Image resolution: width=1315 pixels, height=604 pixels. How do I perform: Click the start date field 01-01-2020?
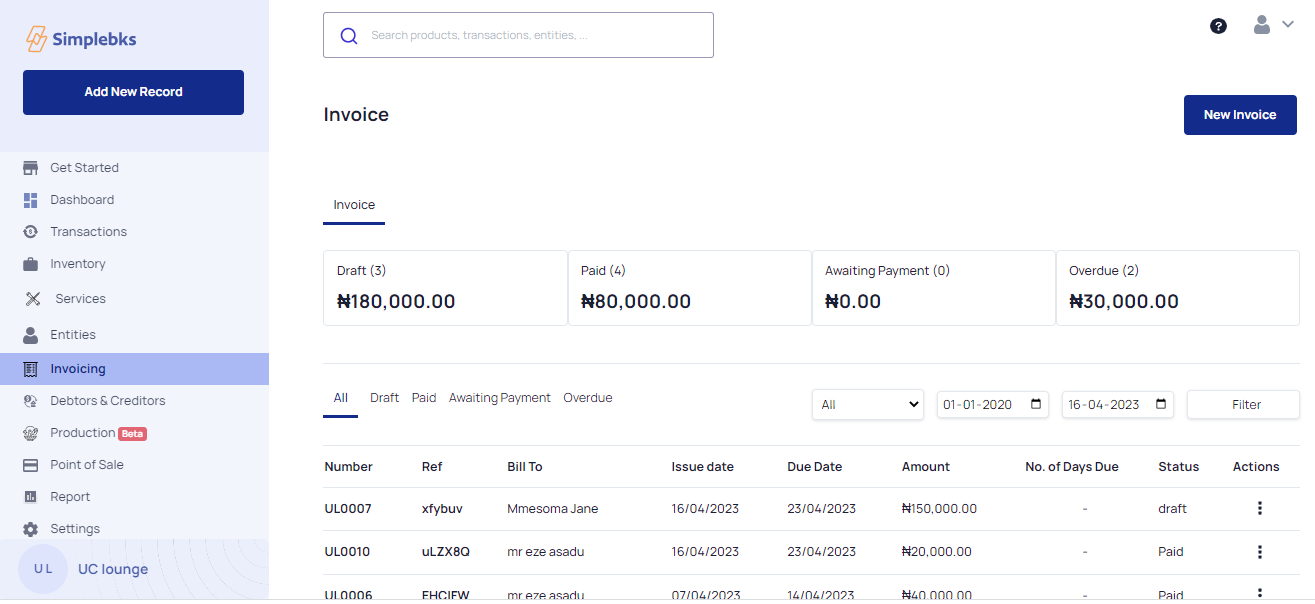tap(993, 405)
